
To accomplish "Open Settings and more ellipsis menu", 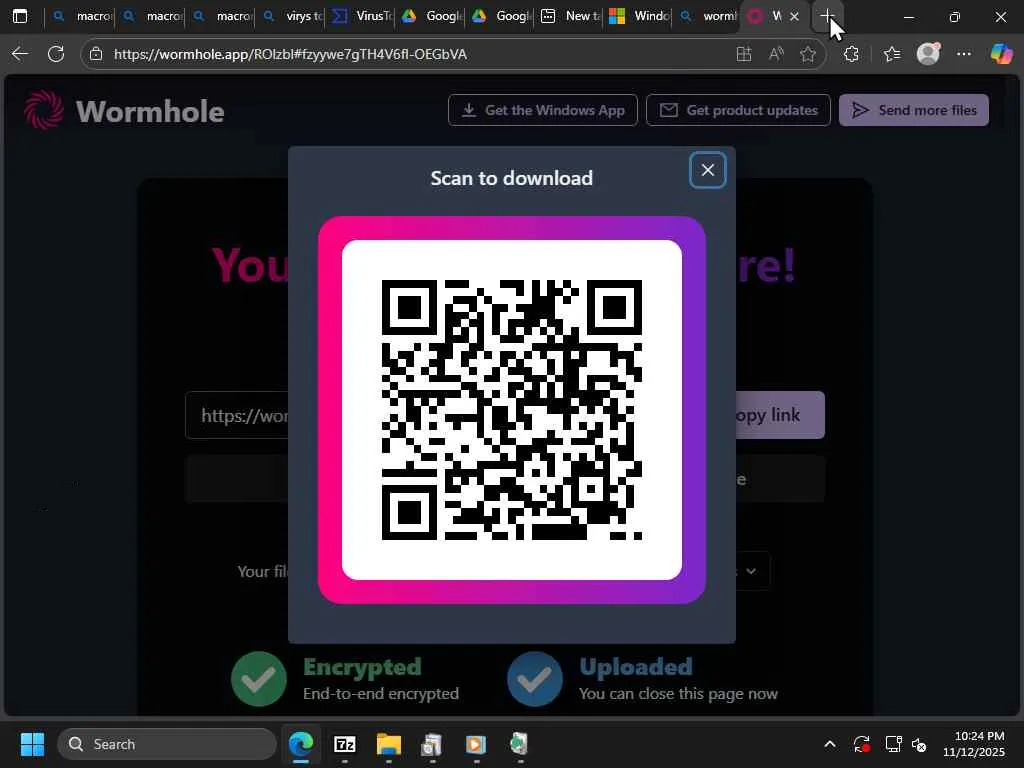I will (x=964, y=54).
